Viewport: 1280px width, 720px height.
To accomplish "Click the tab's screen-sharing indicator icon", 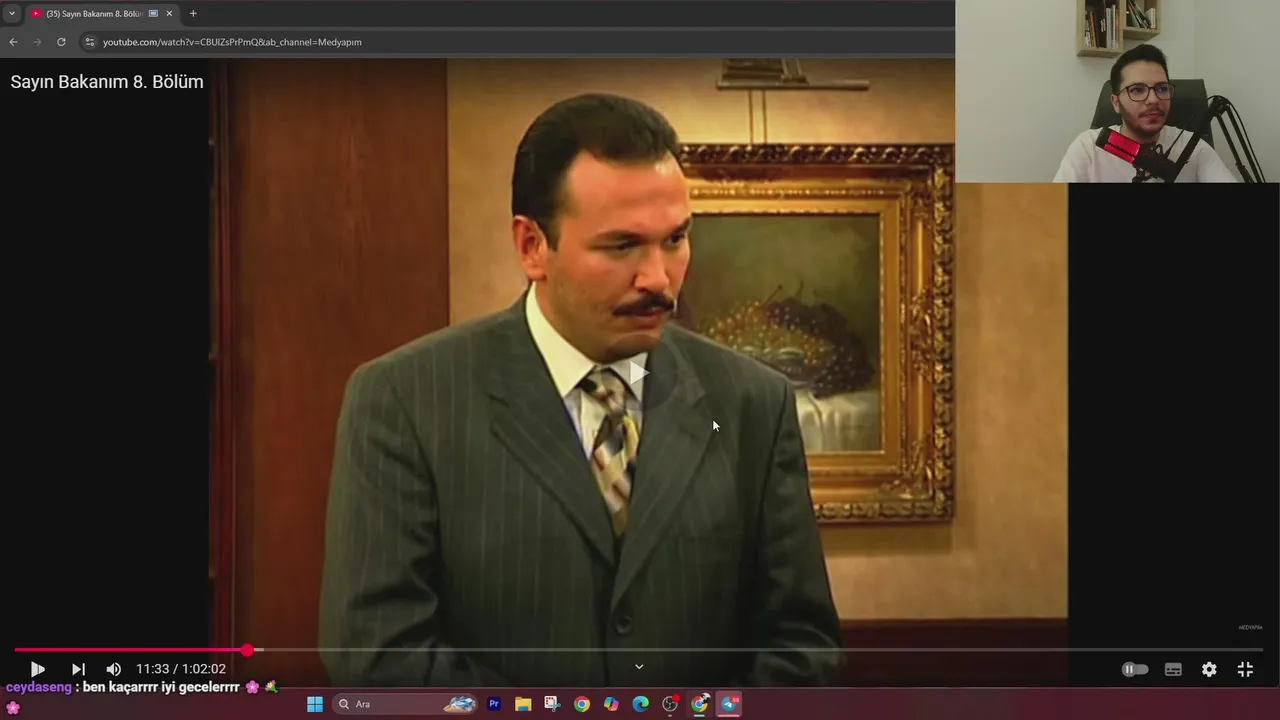I will point(153,14).
